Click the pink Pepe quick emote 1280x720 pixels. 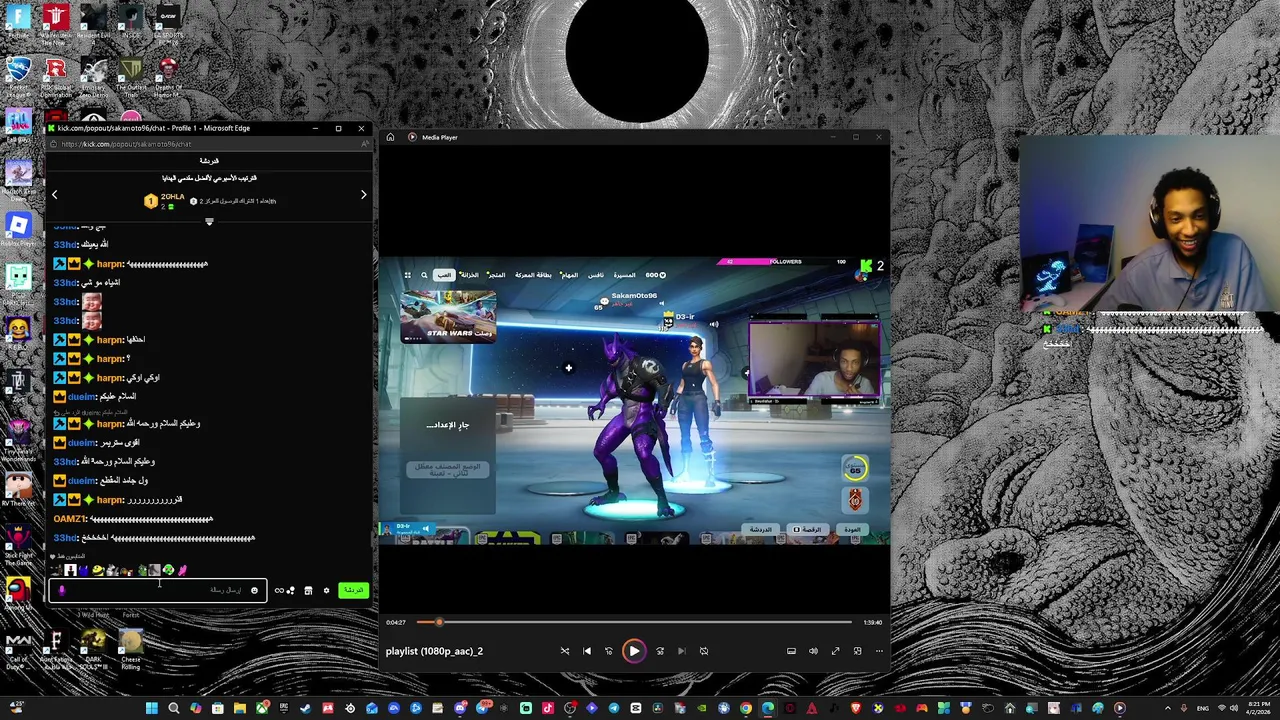pyautogui.click(x=182, y=570)
